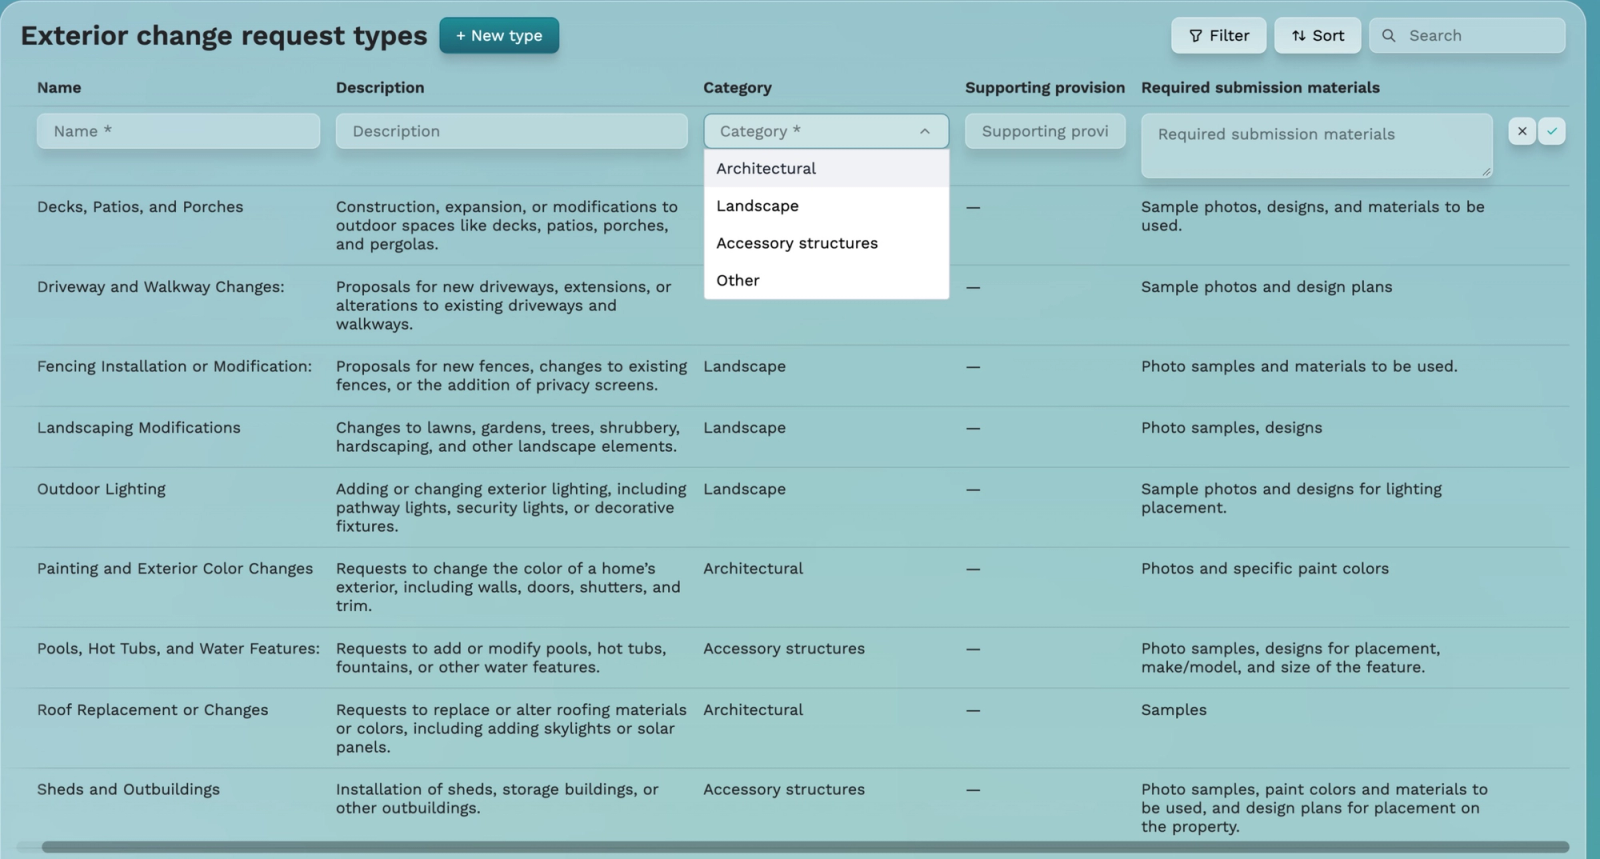Image resolution: width=1600 pixels, height=859 pixels.
Task: Click Accessory structures category of Sheds row
Action: (x=784, y=790)
